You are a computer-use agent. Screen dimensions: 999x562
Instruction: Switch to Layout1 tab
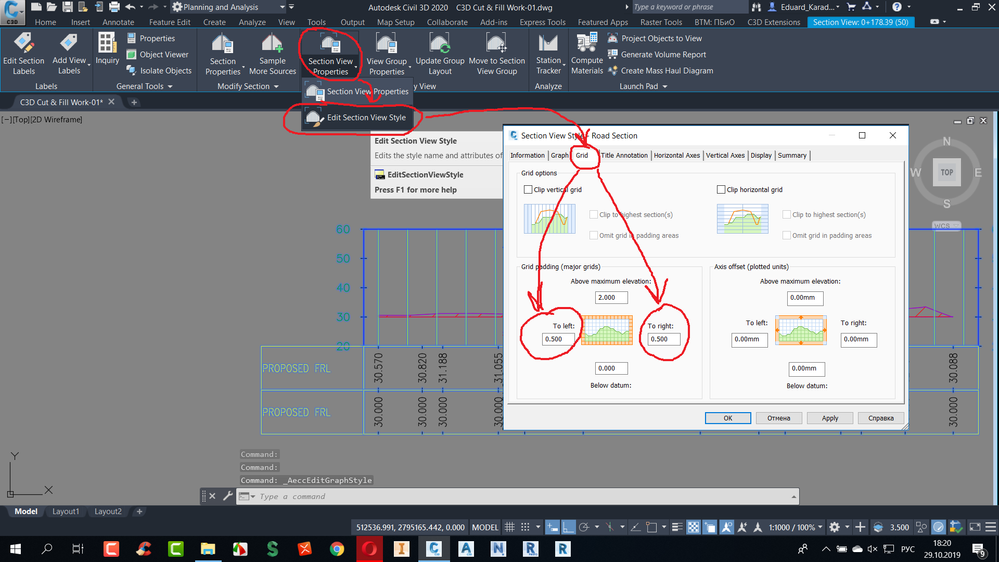pos(66,511)
